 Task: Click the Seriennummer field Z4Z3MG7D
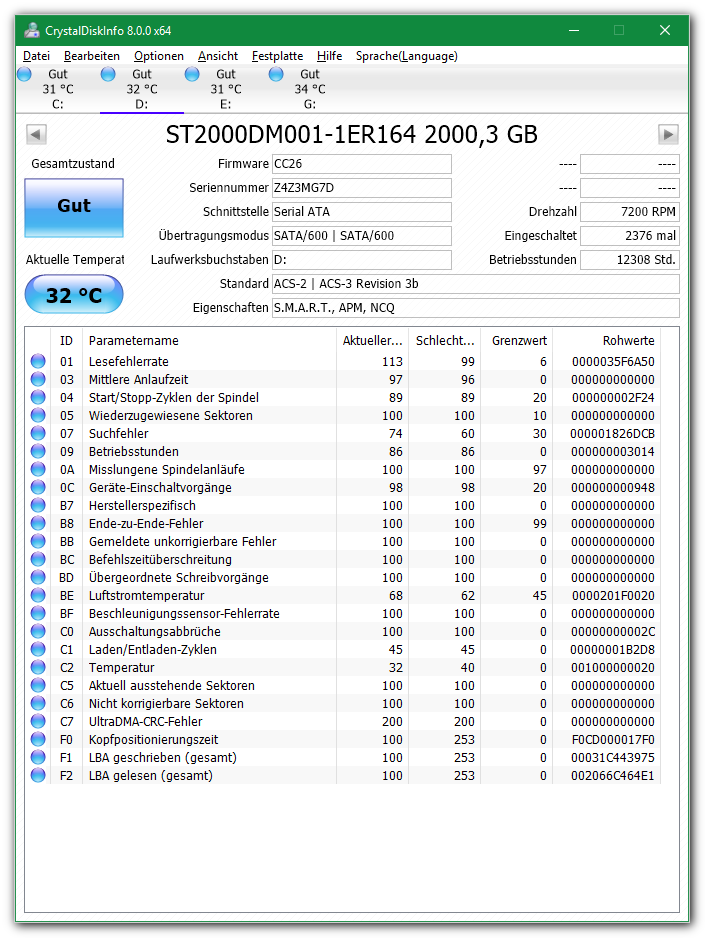tap(362, 188)
